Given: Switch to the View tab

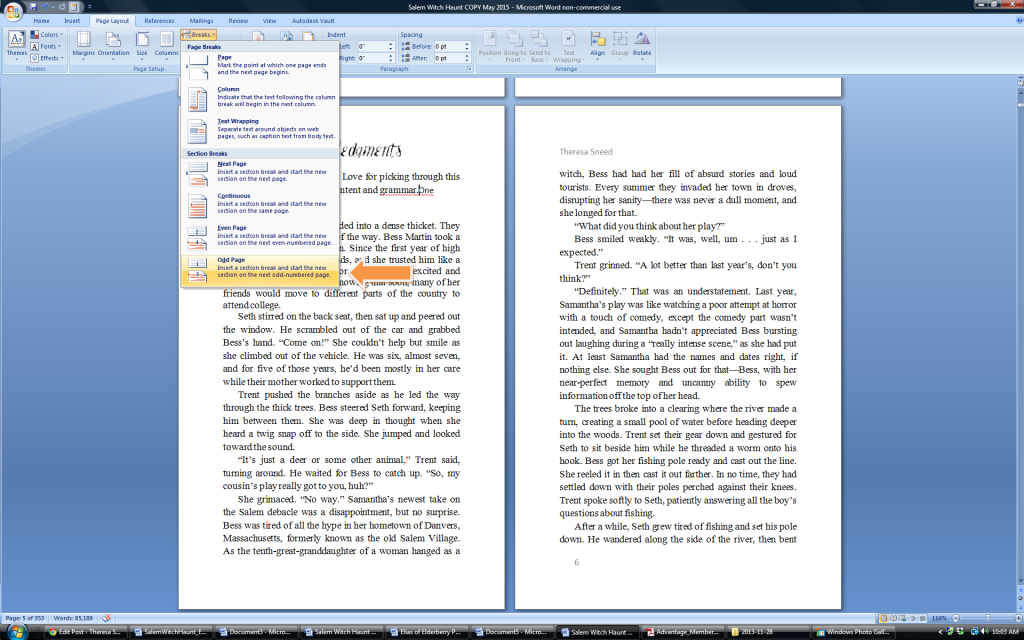Looking at the screenshot, I should click(x=269, y=21).
